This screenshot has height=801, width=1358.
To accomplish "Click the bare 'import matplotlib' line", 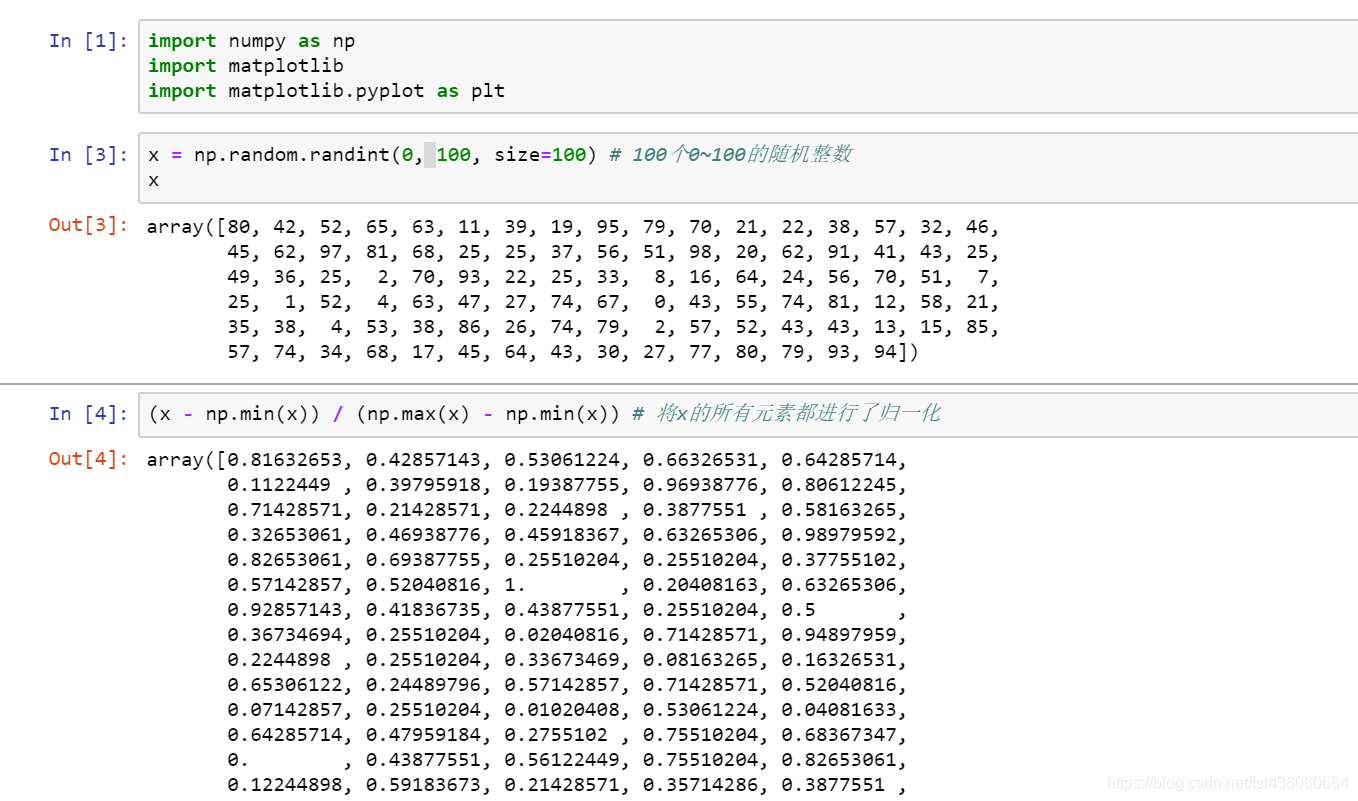I will point(246,66).
